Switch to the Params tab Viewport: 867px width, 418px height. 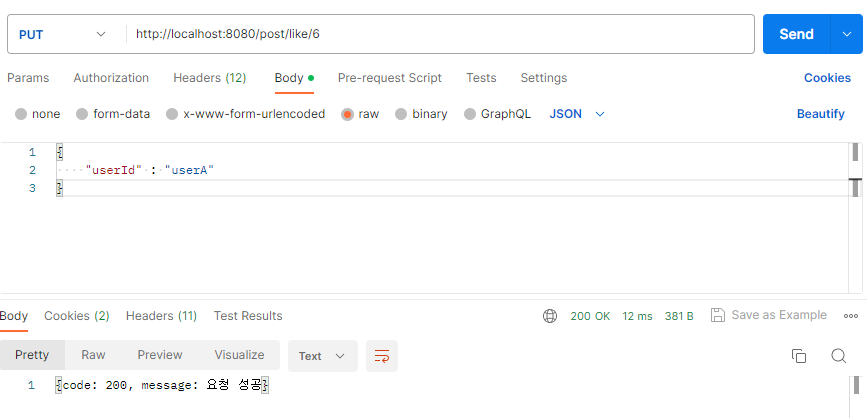point(28,78)
